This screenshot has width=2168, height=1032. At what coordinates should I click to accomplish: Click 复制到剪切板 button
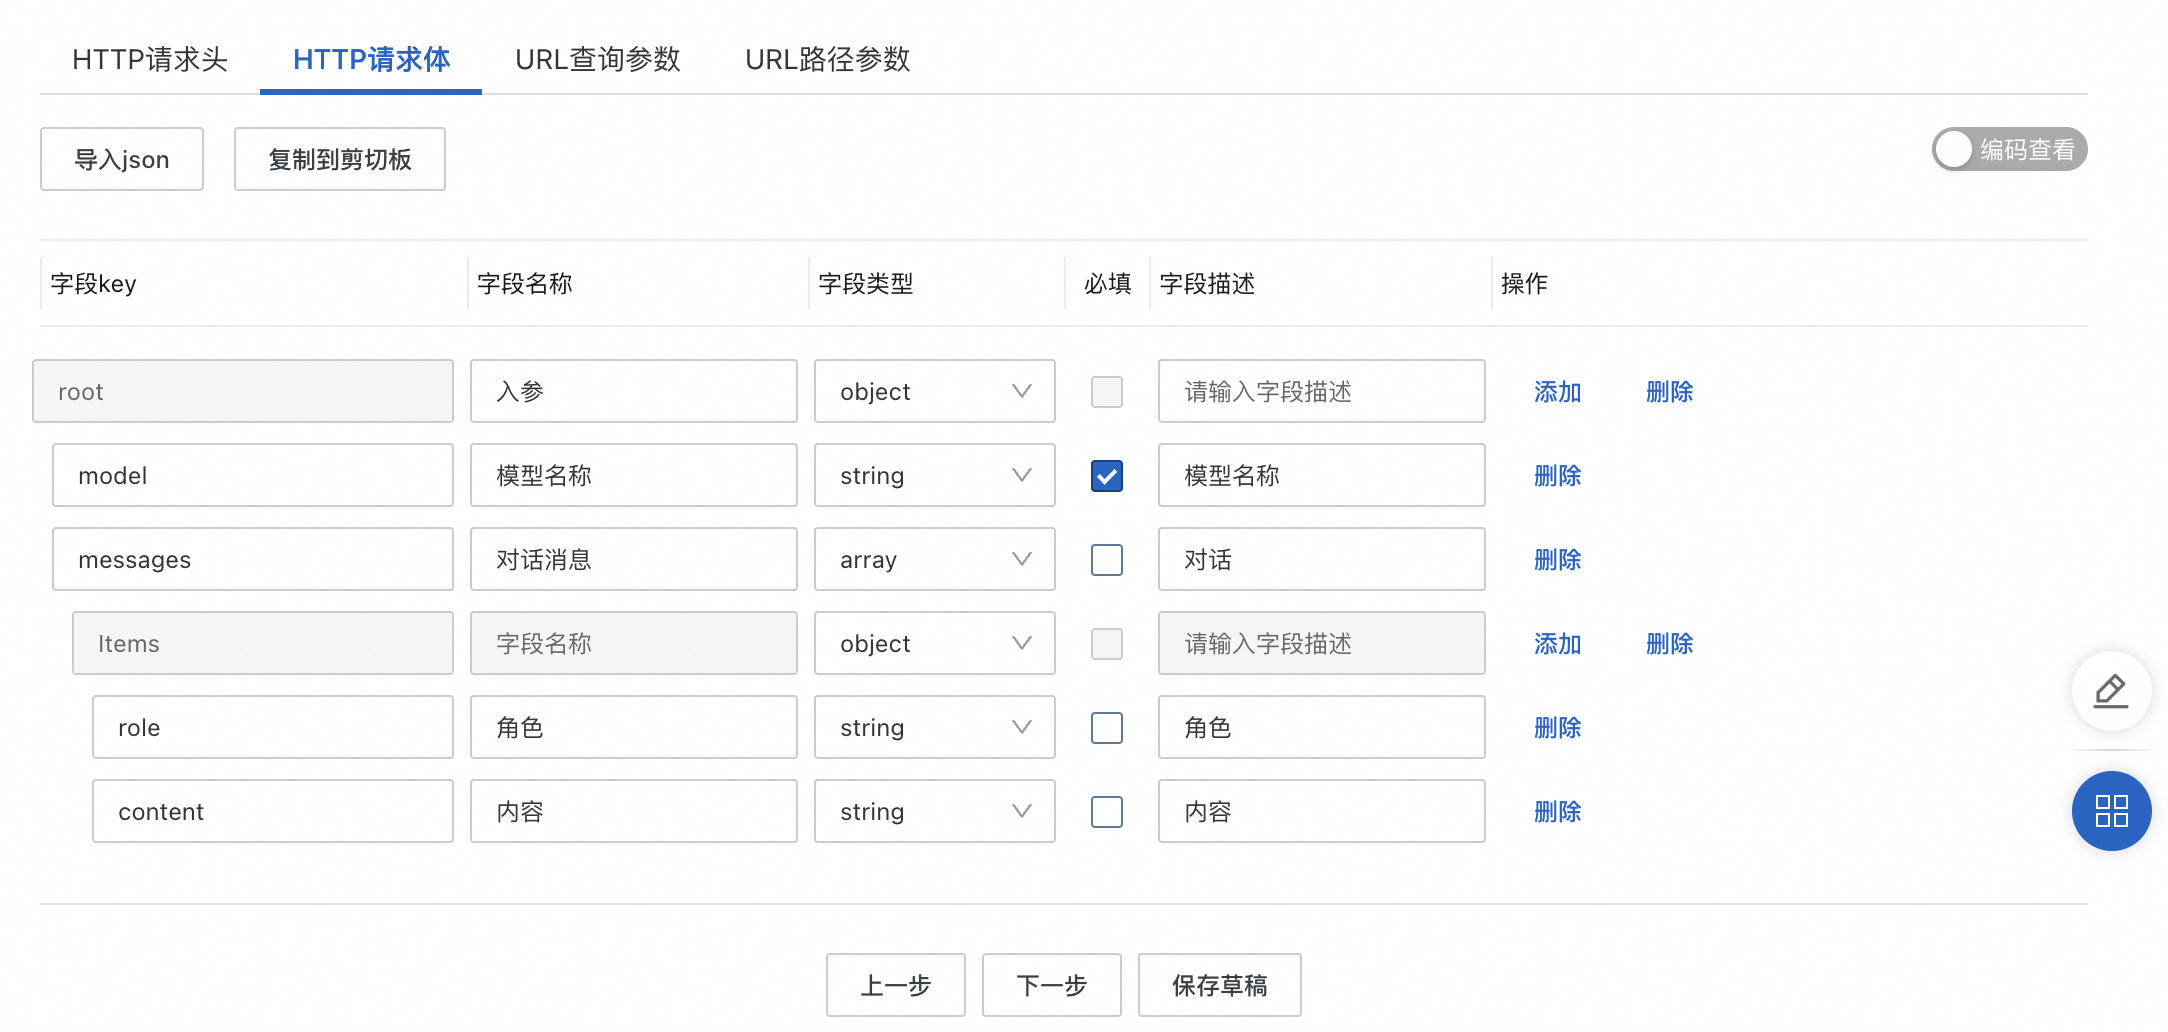[x=340, y=159]
